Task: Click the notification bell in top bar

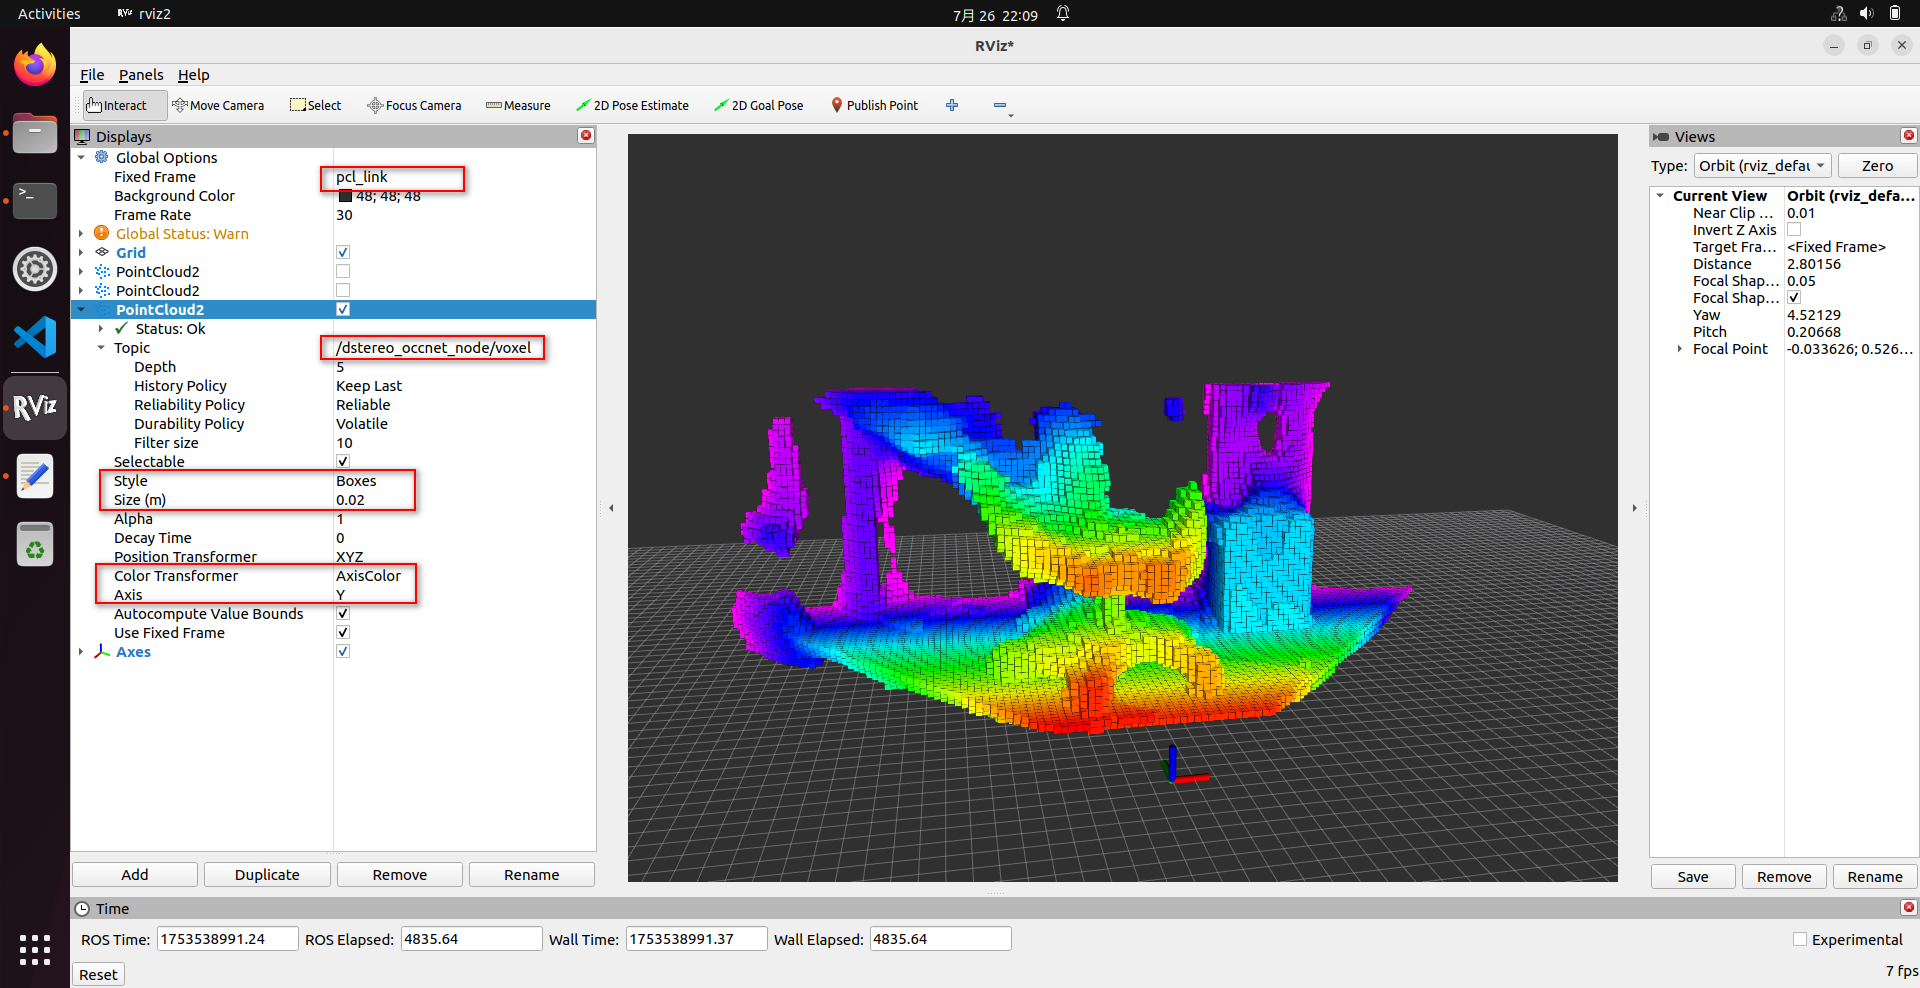Action: [x=1063, y=14]
